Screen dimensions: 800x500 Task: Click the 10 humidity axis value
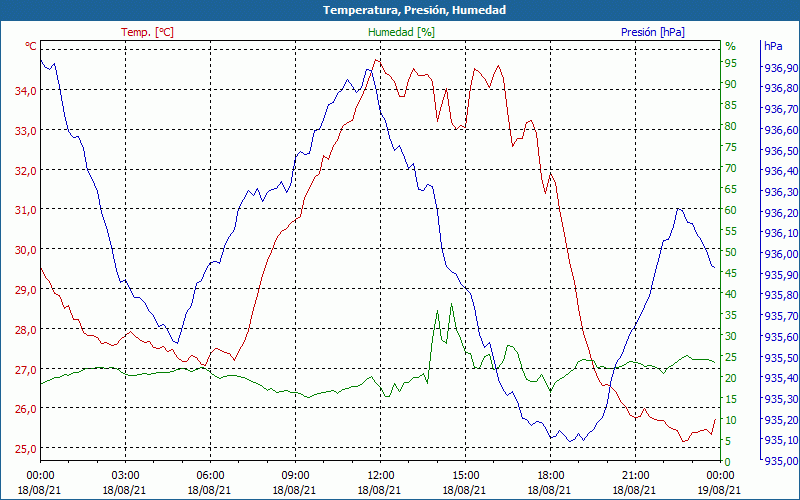coord(731,420)
